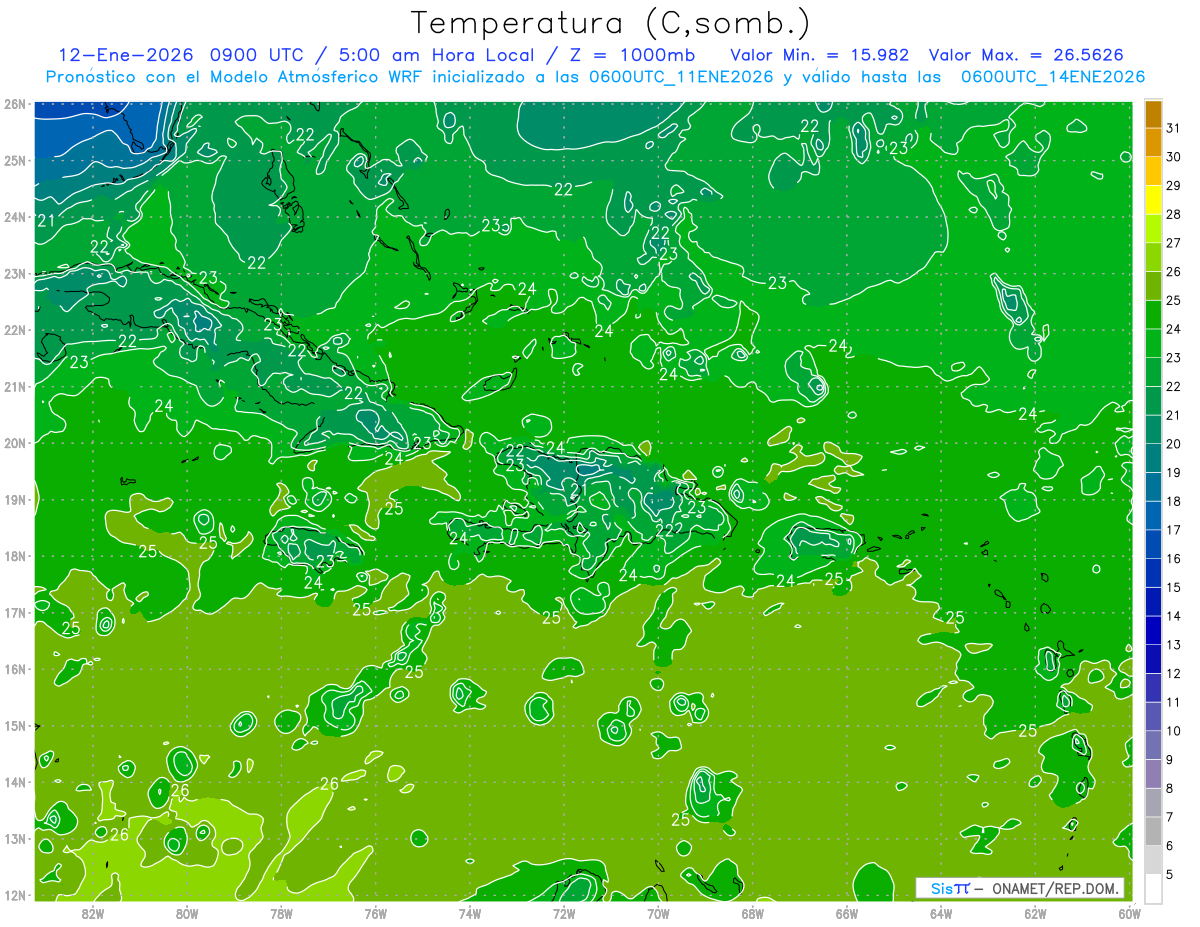Click the '72W' longitude axis label
Image resolution: width=1200 pixels, height=927 pixels.
564,913
